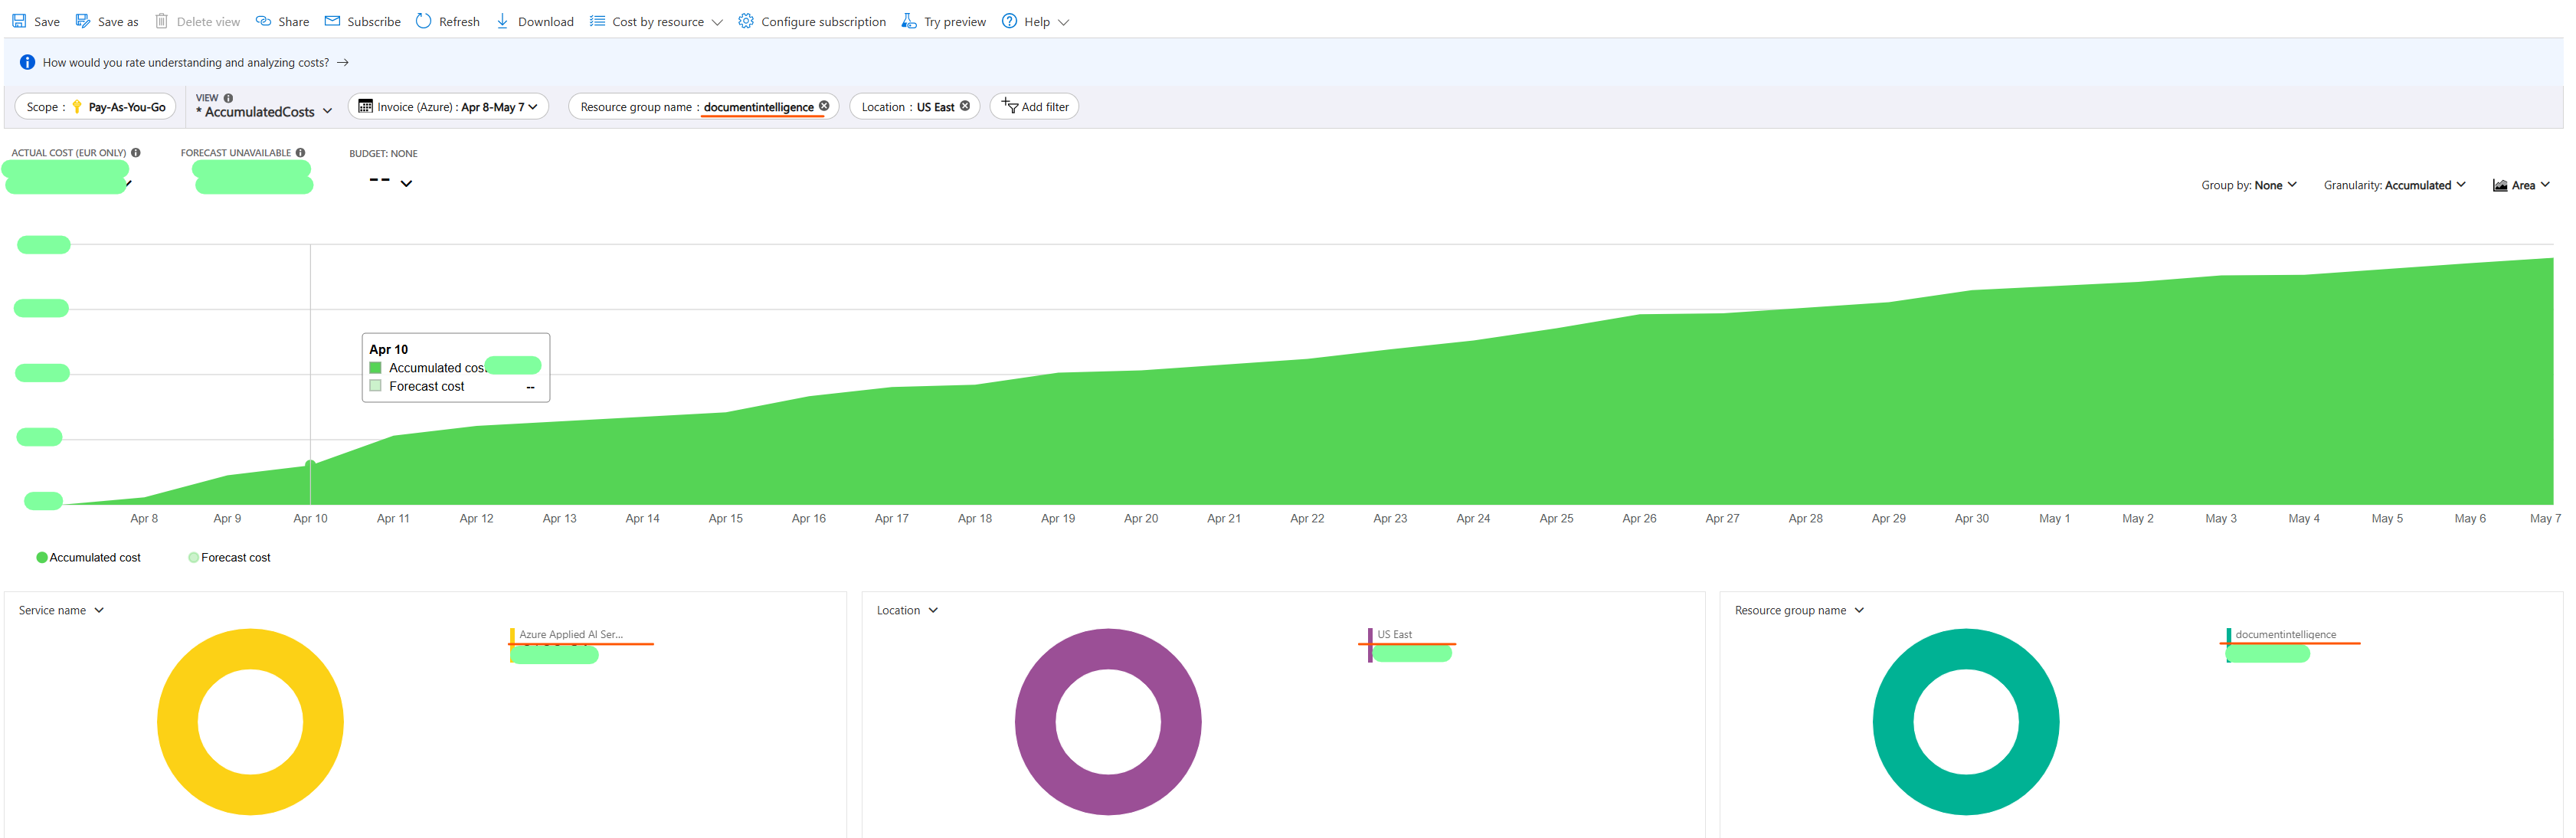Click Azure Applied AI Ser... legend entry
The image size is (2576, 838).
tap(570, 634)
